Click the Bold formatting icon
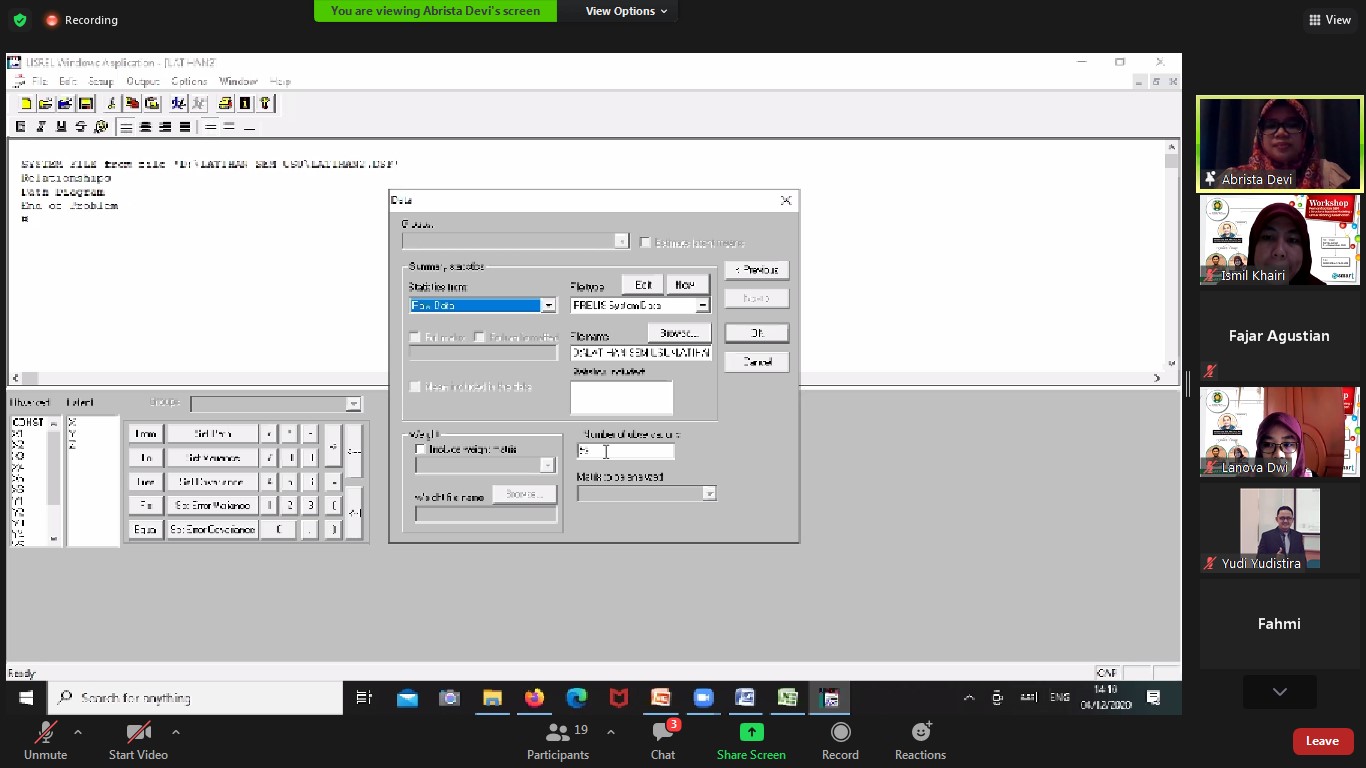The height and width of the screenshot is (768, 1366). 21,127
